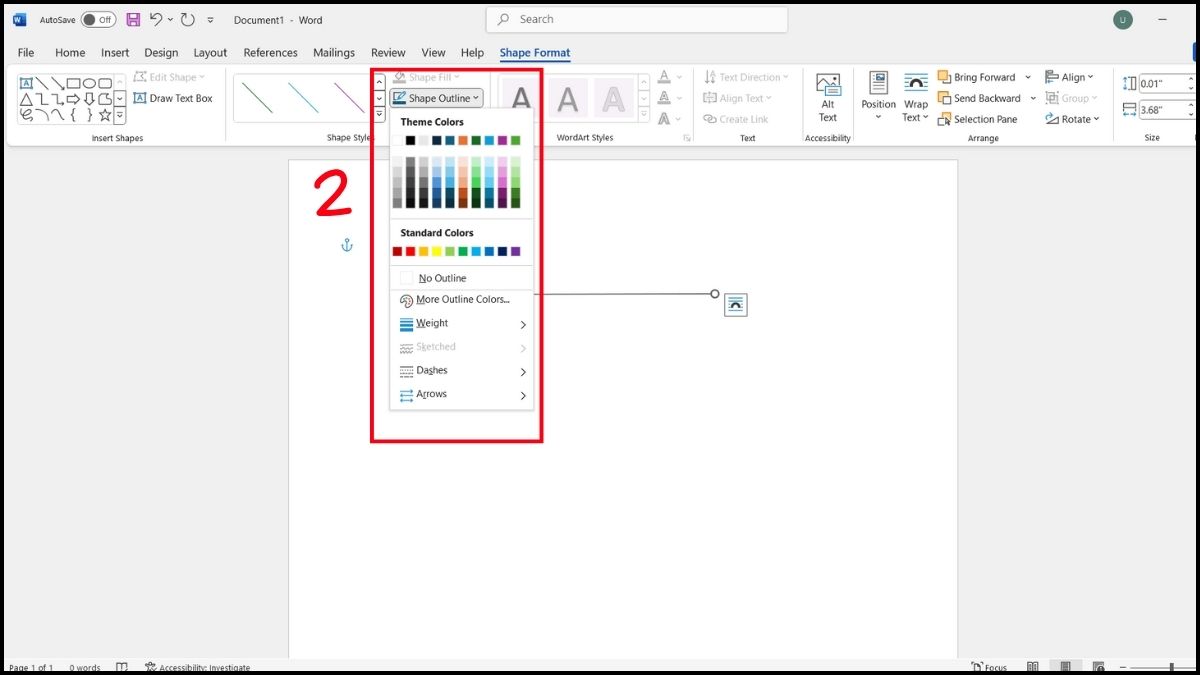Apply the green line shape style
1200x675 pixels.
(x=257, y=97)
